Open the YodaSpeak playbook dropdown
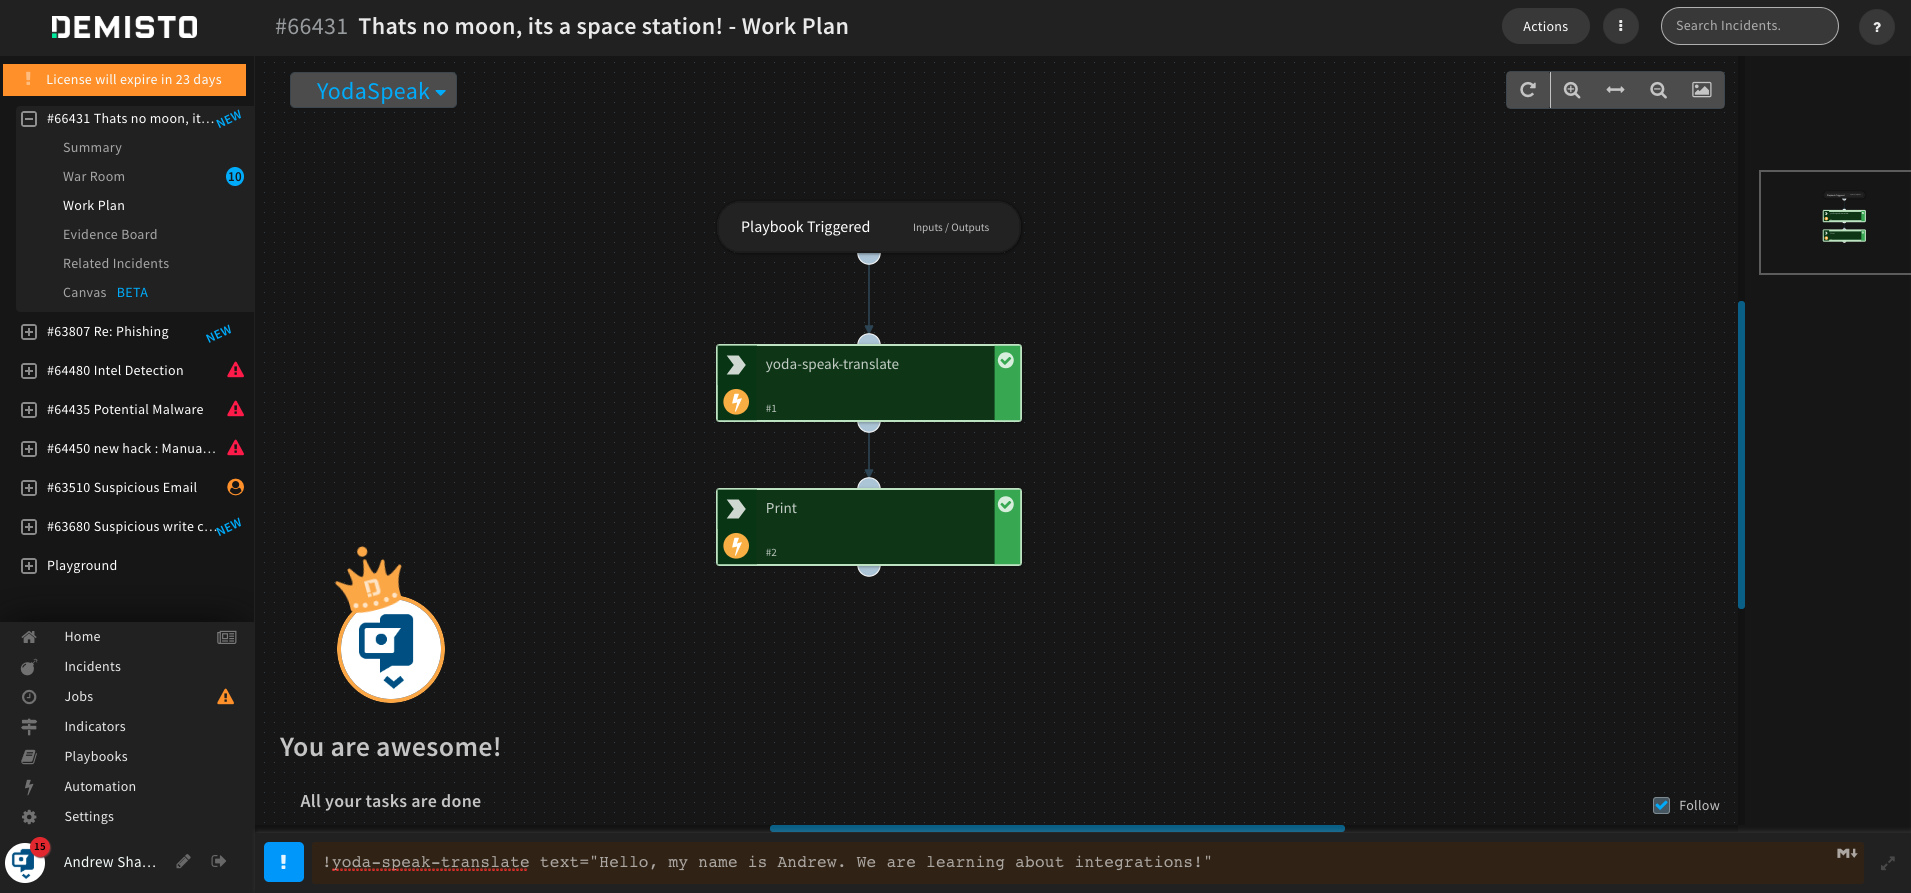This screenshot has height=893, width=1911. coord(374,90)
